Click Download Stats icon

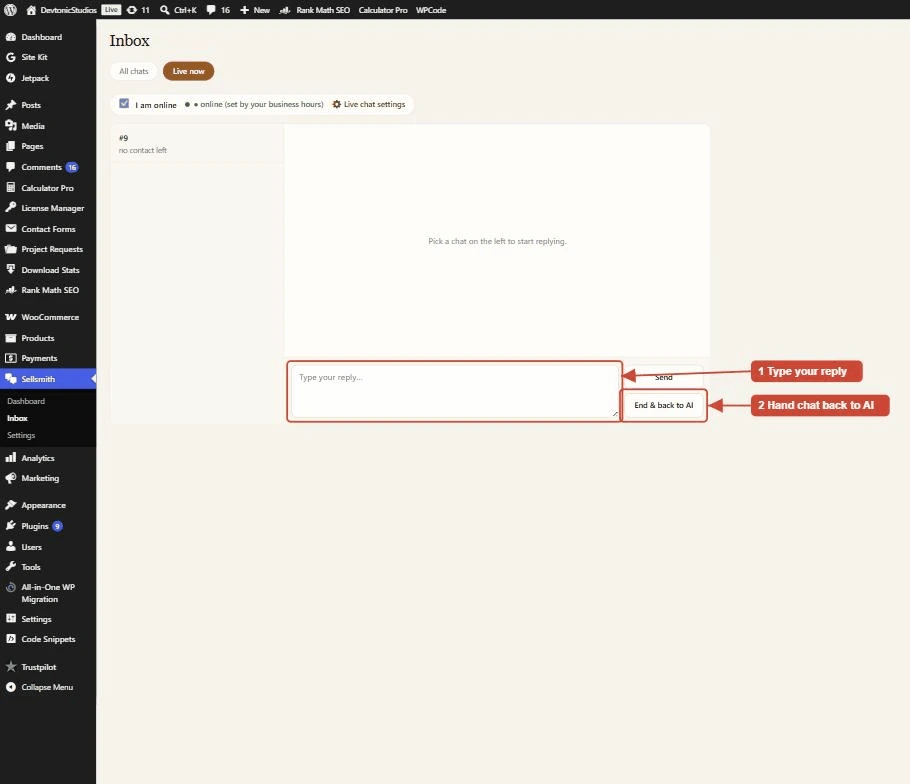tap(10, 269)
